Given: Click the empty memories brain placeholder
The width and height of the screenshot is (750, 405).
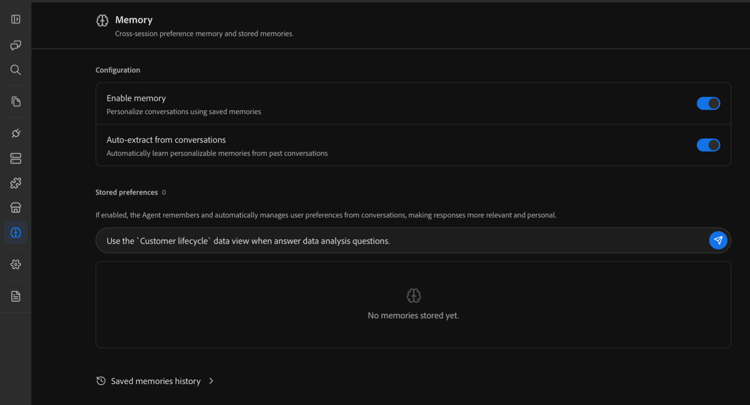Looking at the screenshot, I should 413,296.
